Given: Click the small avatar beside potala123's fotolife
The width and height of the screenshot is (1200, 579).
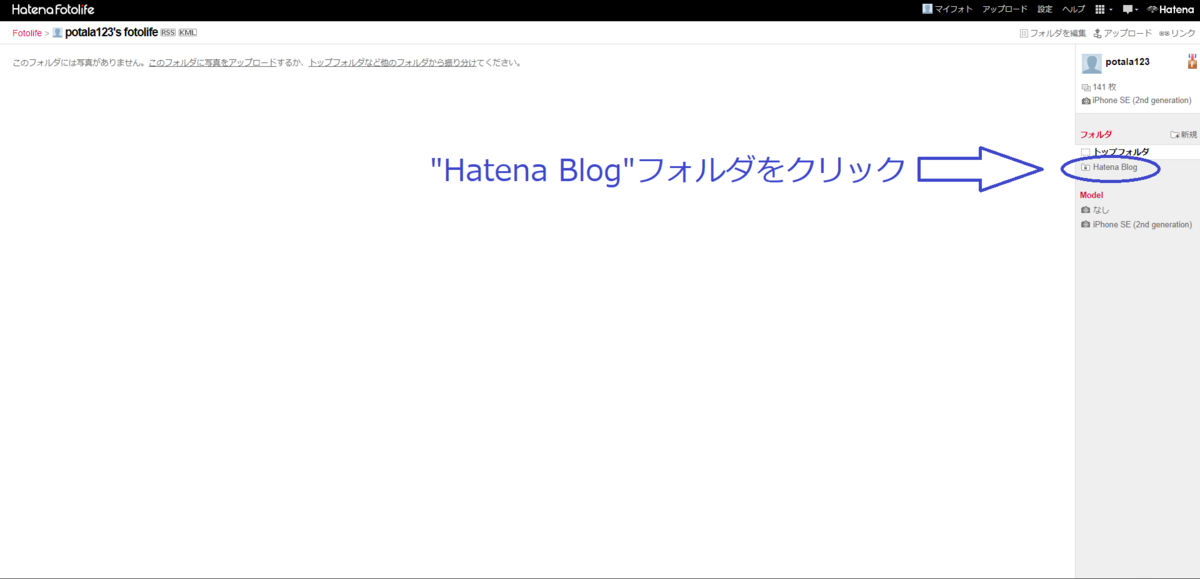Looking at the screenshot, I should [x=57, y=33].
